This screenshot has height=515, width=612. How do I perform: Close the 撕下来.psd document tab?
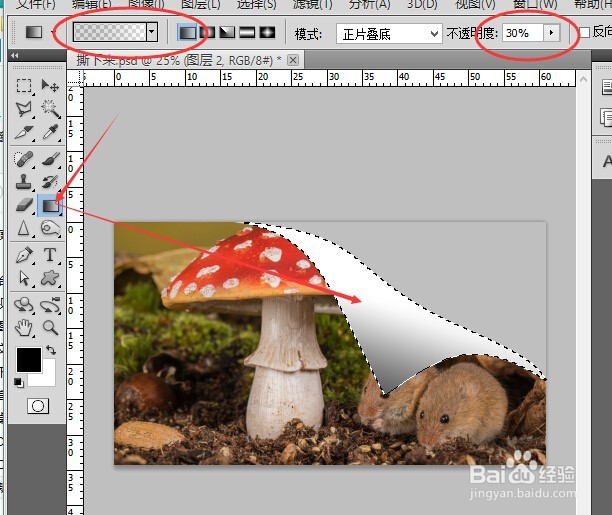pos(293,60)
